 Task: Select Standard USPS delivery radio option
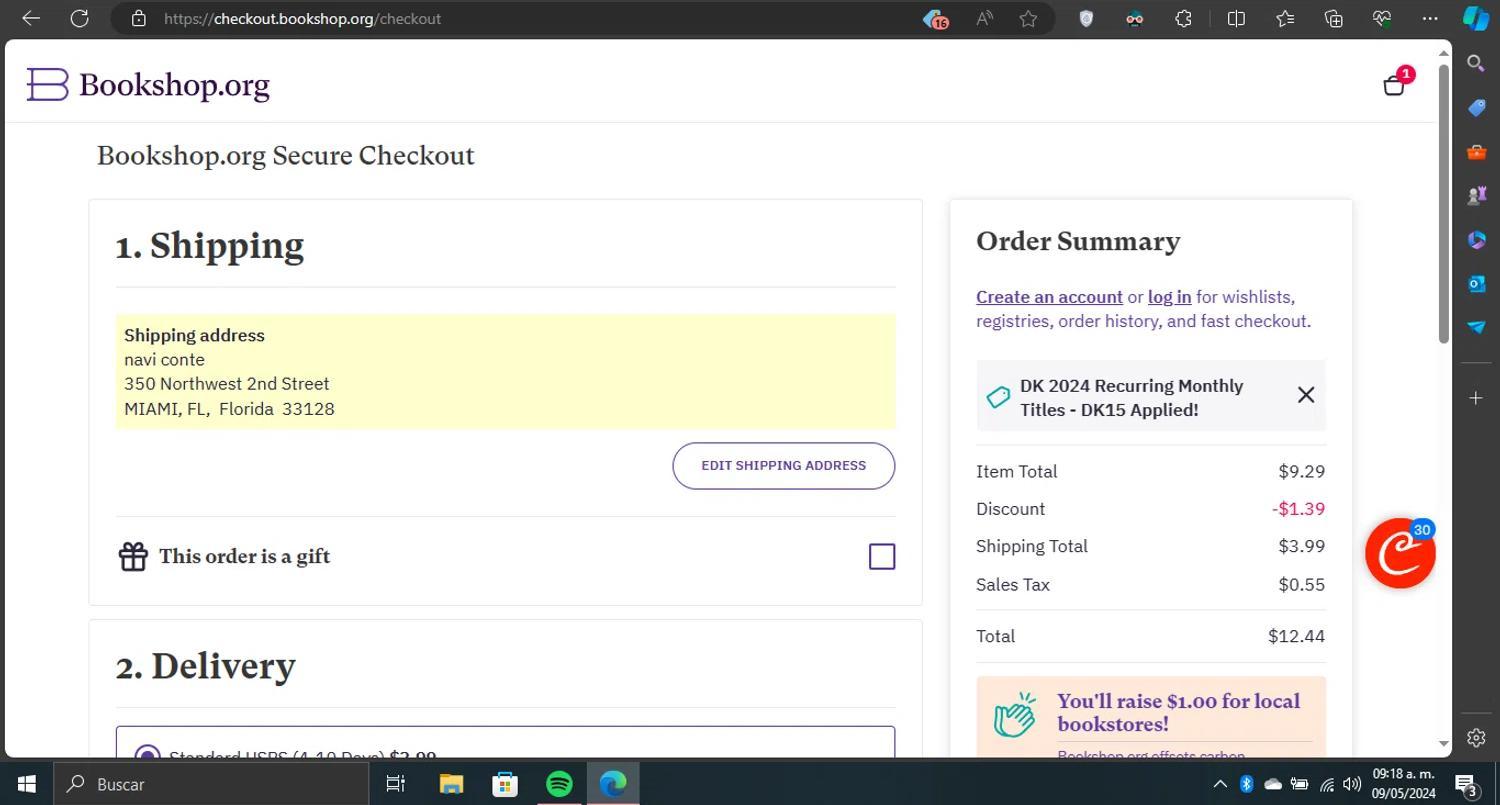147,755
